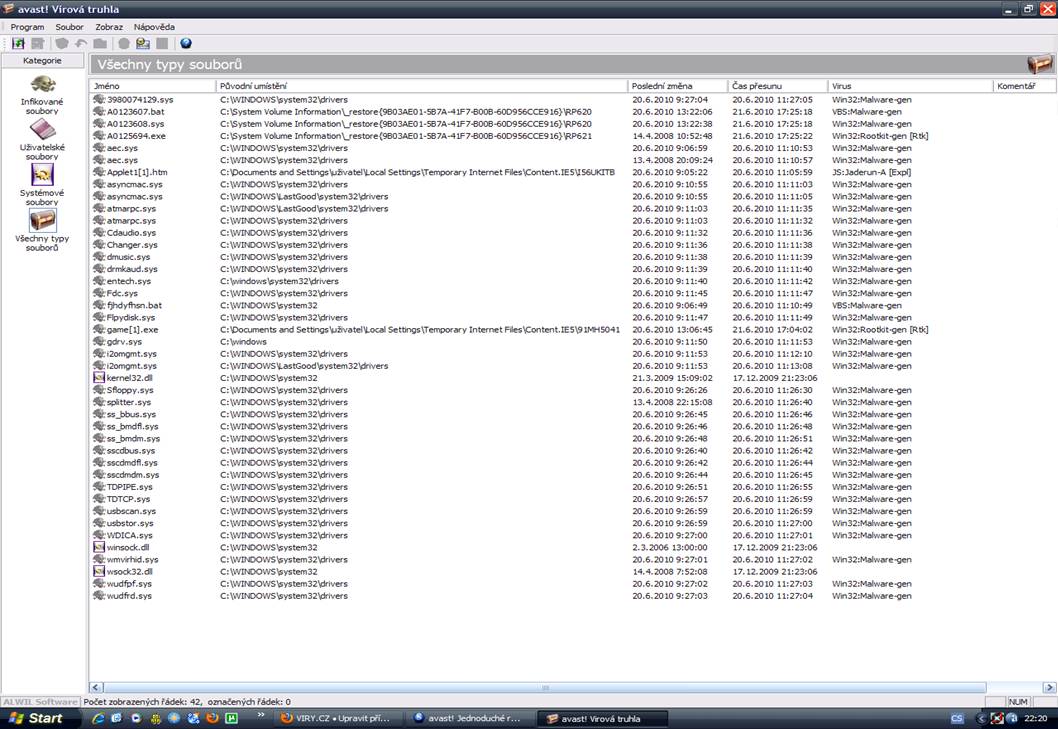Sort by the Virus column header
The height and width of the screenshot is (729, 1058).
click(x=909, y=86)
